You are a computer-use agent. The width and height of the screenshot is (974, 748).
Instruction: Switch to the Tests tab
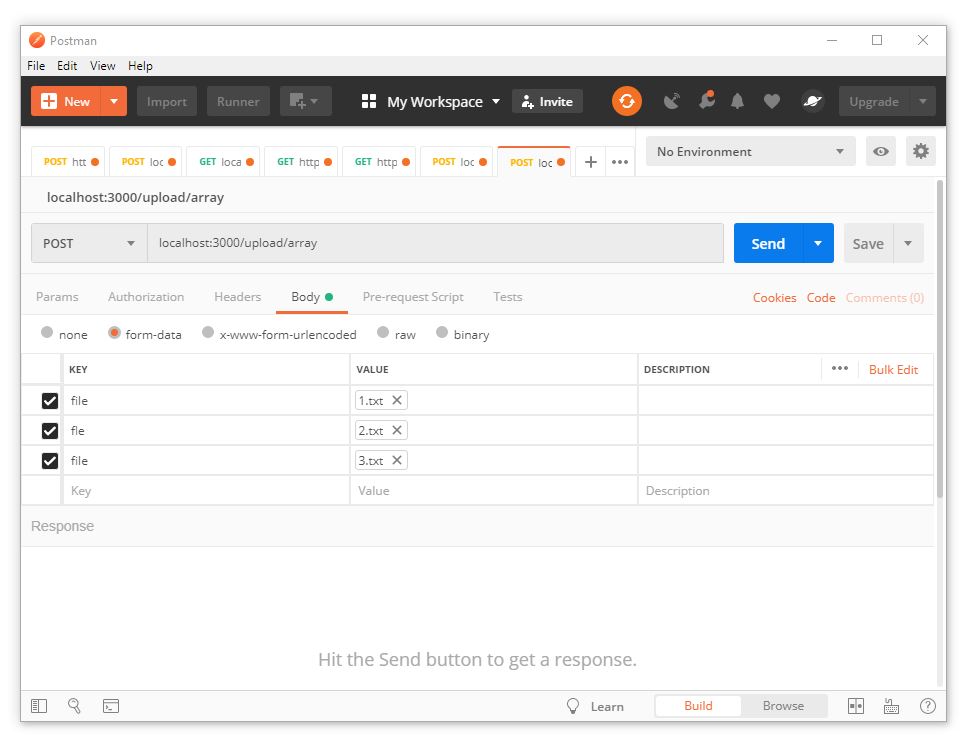coord(507,297)
